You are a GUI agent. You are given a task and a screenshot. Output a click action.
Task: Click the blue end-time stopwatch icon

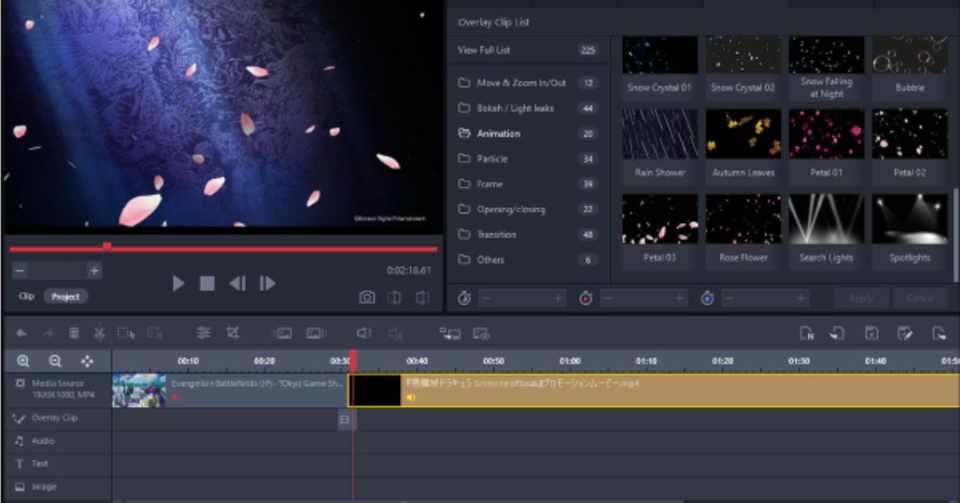707,298
